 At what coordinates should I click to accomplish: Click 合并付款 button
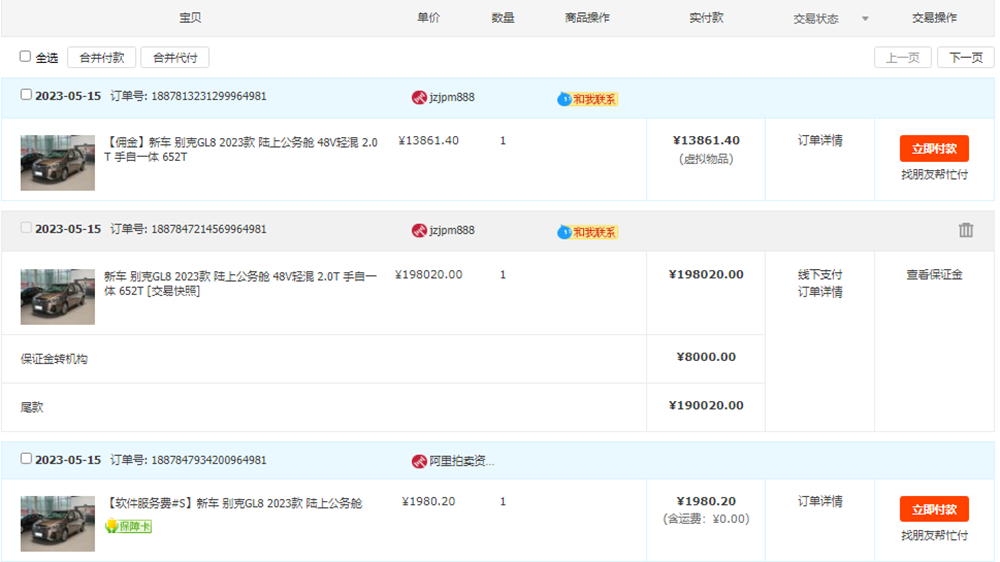101,58
